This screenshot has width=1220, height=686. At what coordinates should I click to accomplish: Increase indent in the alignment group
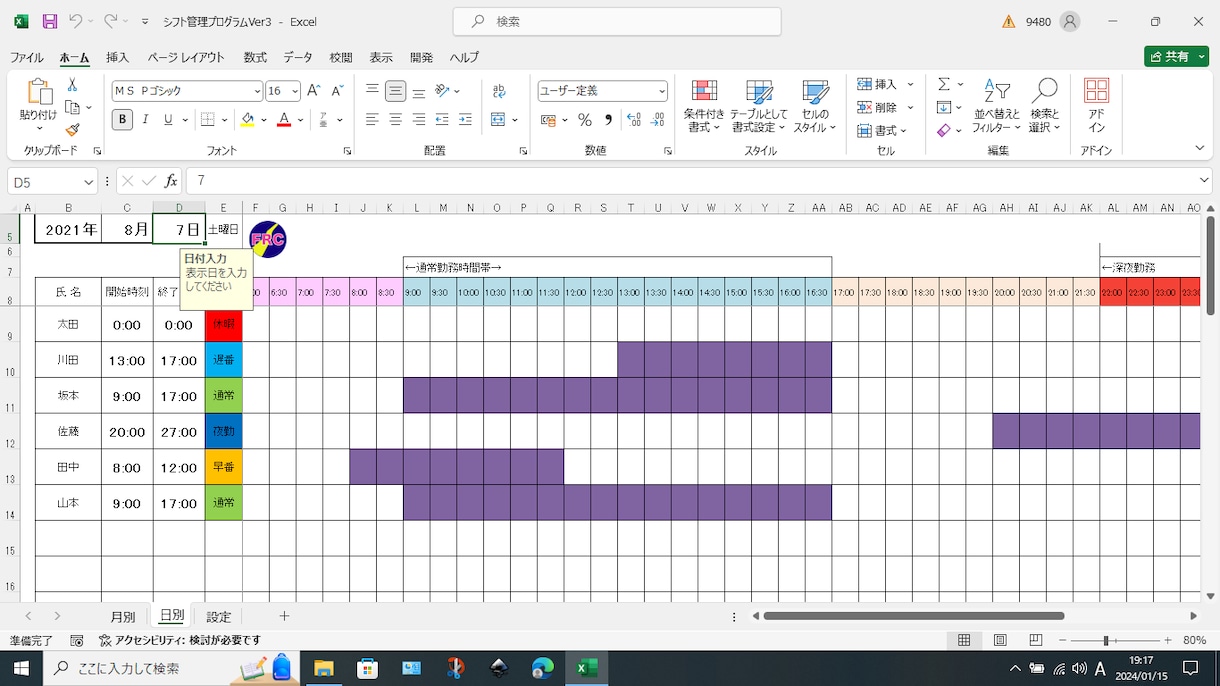(x=465, y=120)
